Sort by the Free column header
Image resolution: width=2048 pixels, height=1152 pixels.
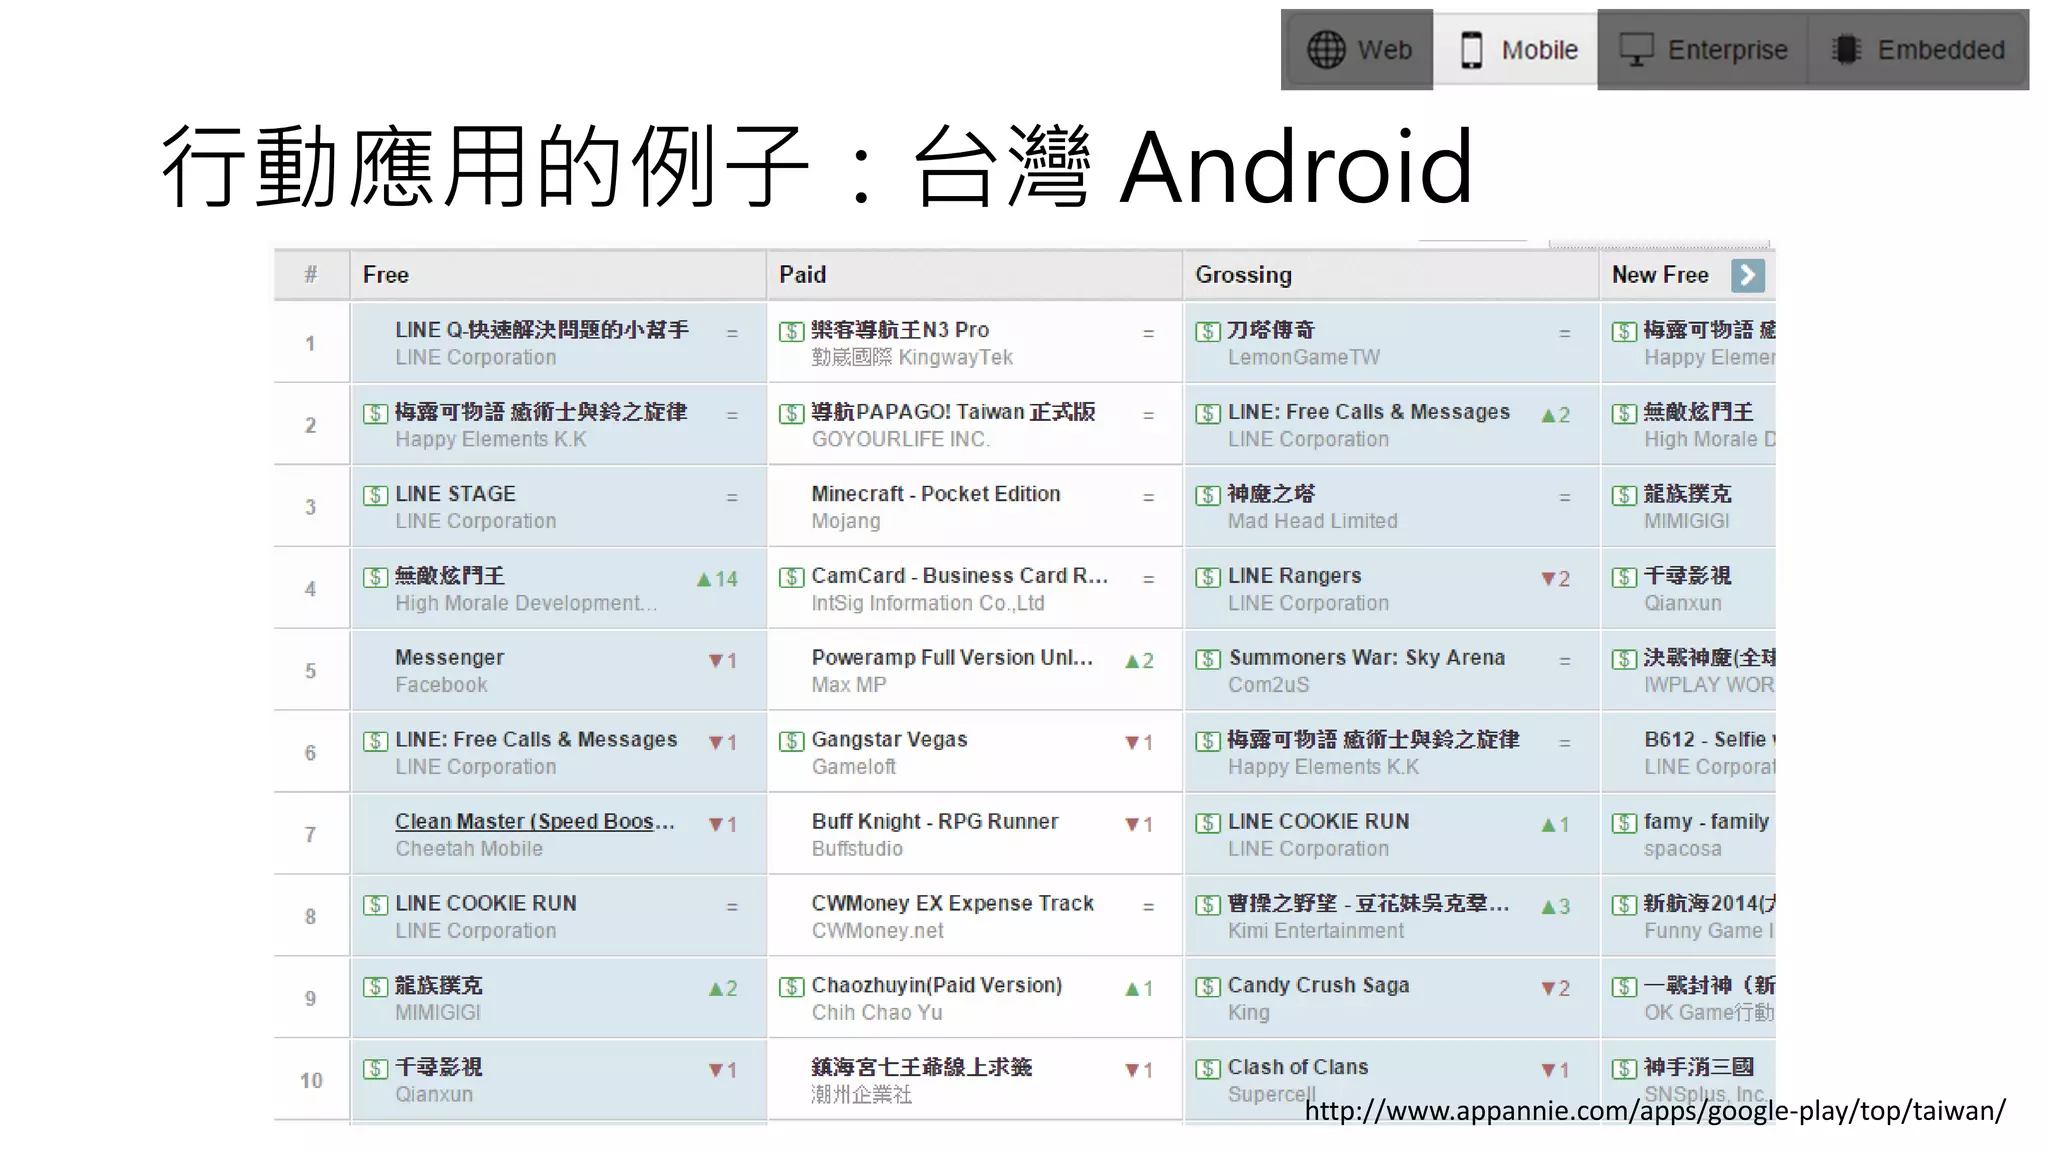pyautogui.click(x=386, y=275)
